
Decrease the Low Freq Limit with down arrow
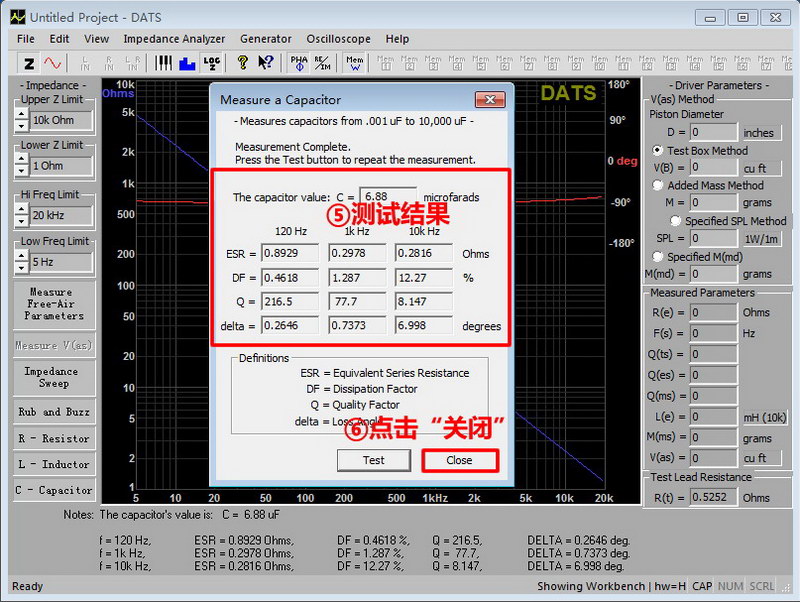point(22,269)
